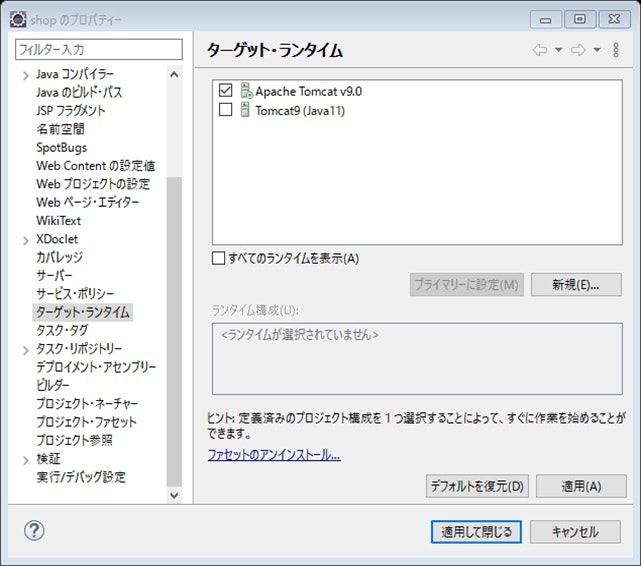Click the ランタイム構成 text box
Viewport: 641px width, 566px height.
(417, 359)
